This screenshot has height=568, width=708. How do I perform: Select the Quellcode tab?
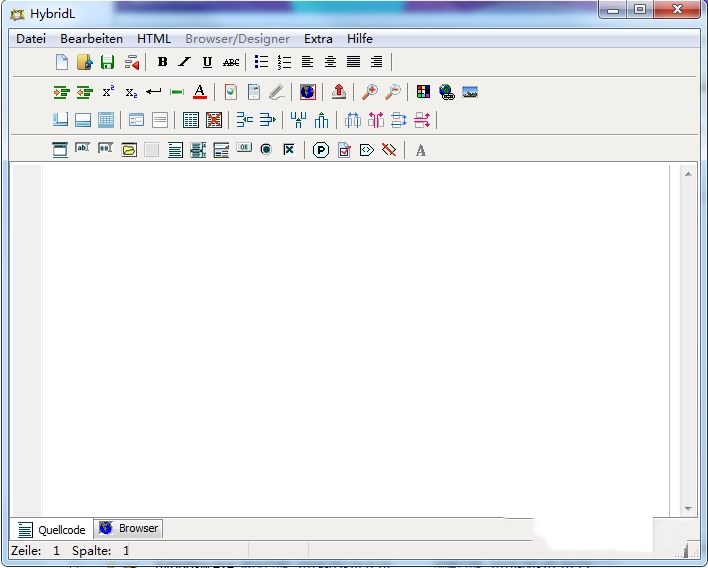52,529
